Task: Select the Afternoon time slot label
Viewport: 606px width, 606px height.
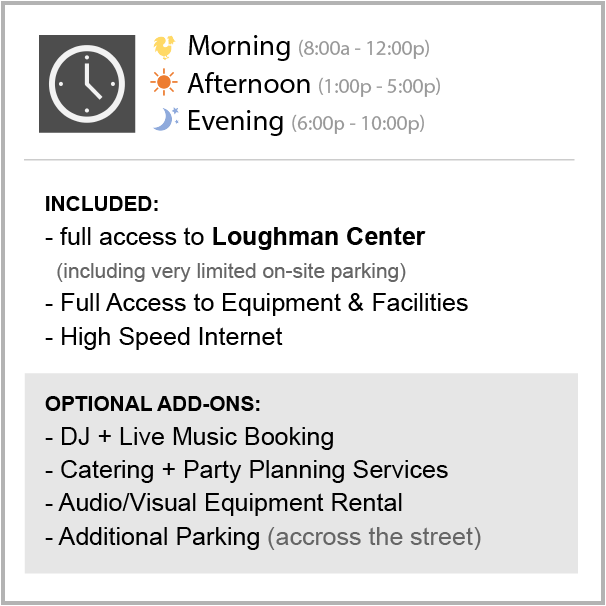Action: click(249, 84)
